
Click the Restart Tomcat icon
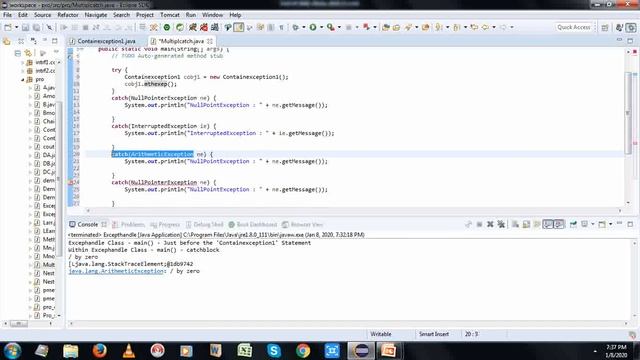coord(214,27)
